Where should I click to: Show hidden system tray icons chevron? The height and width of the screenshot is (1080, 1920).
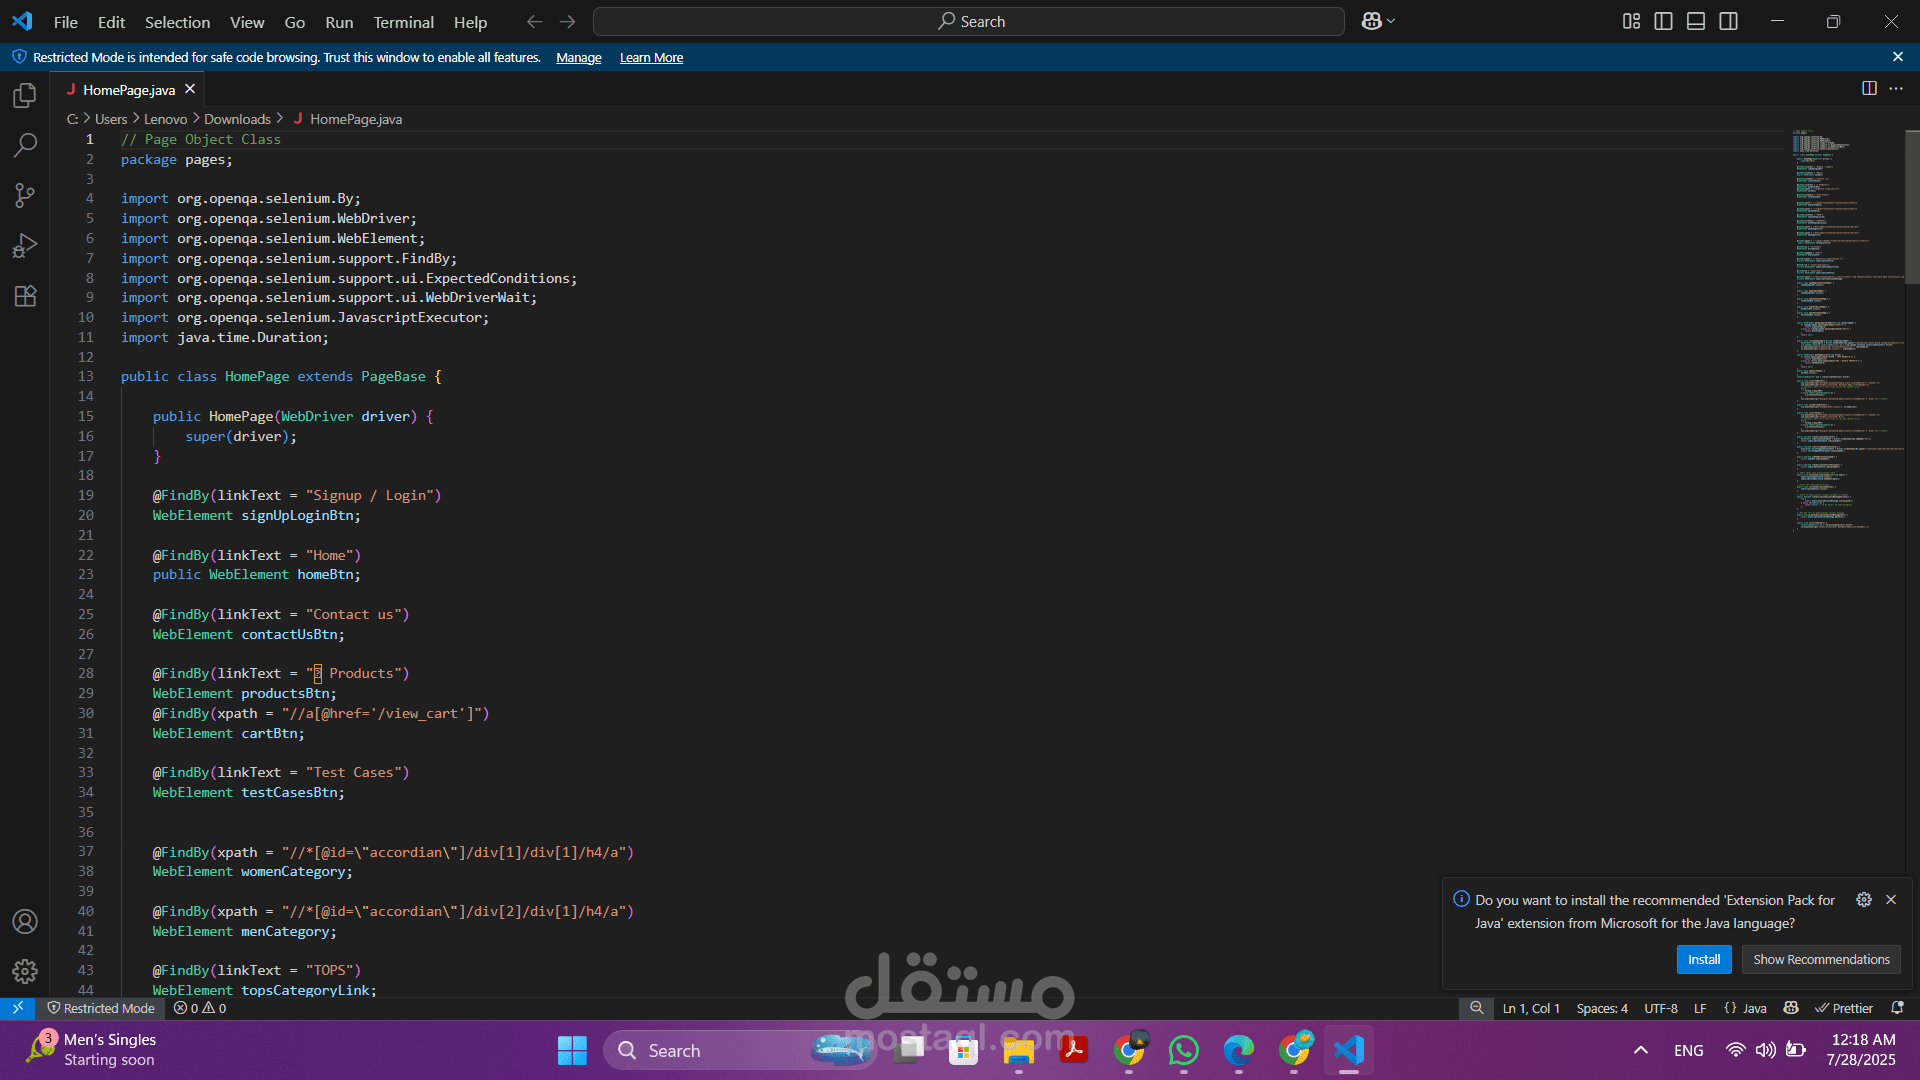coord(1640,1050)
